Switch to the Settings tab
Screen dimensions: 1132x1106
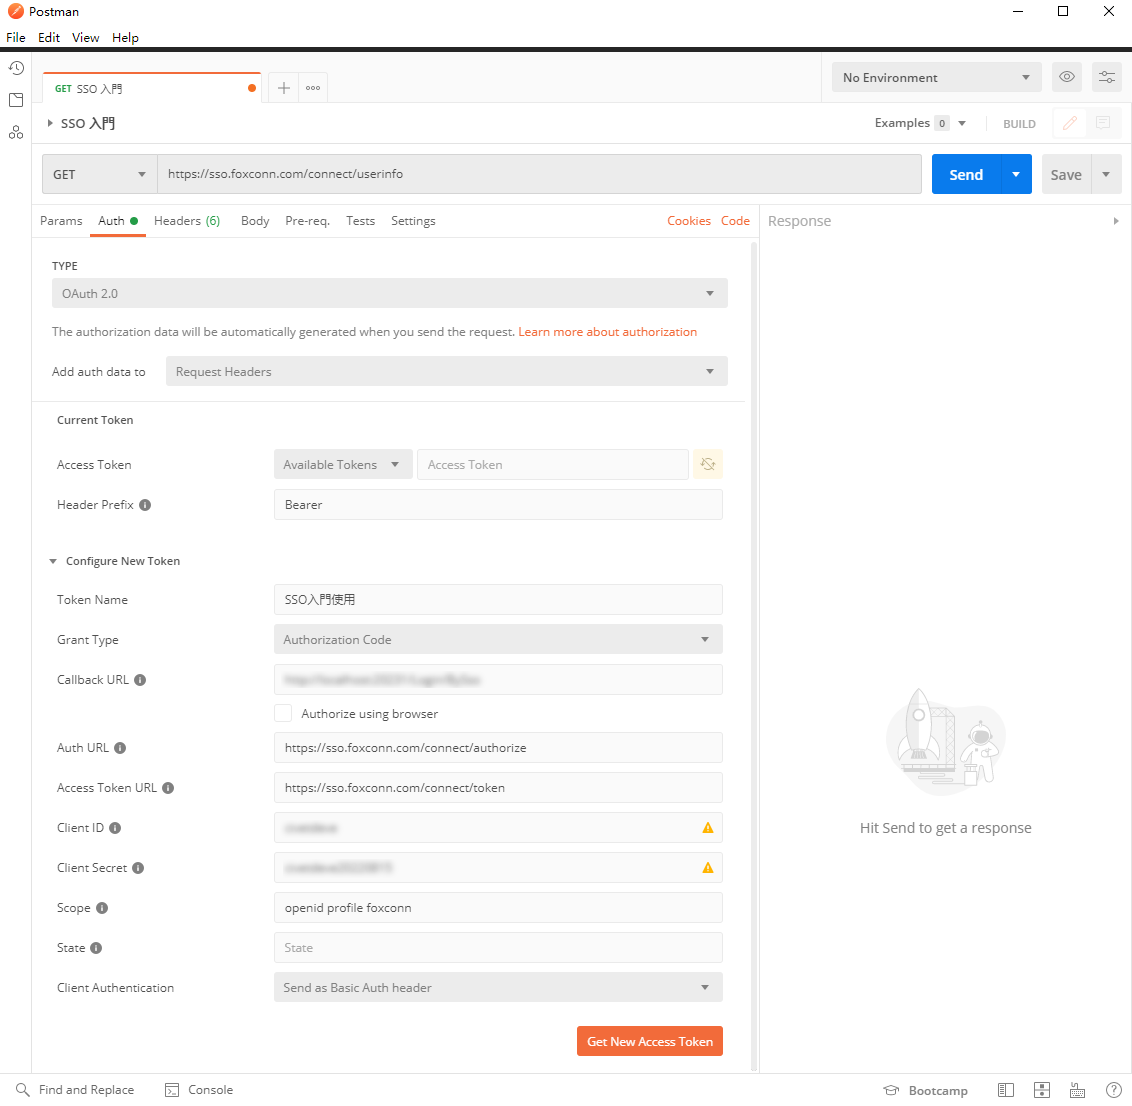click(x=413, y=221)
